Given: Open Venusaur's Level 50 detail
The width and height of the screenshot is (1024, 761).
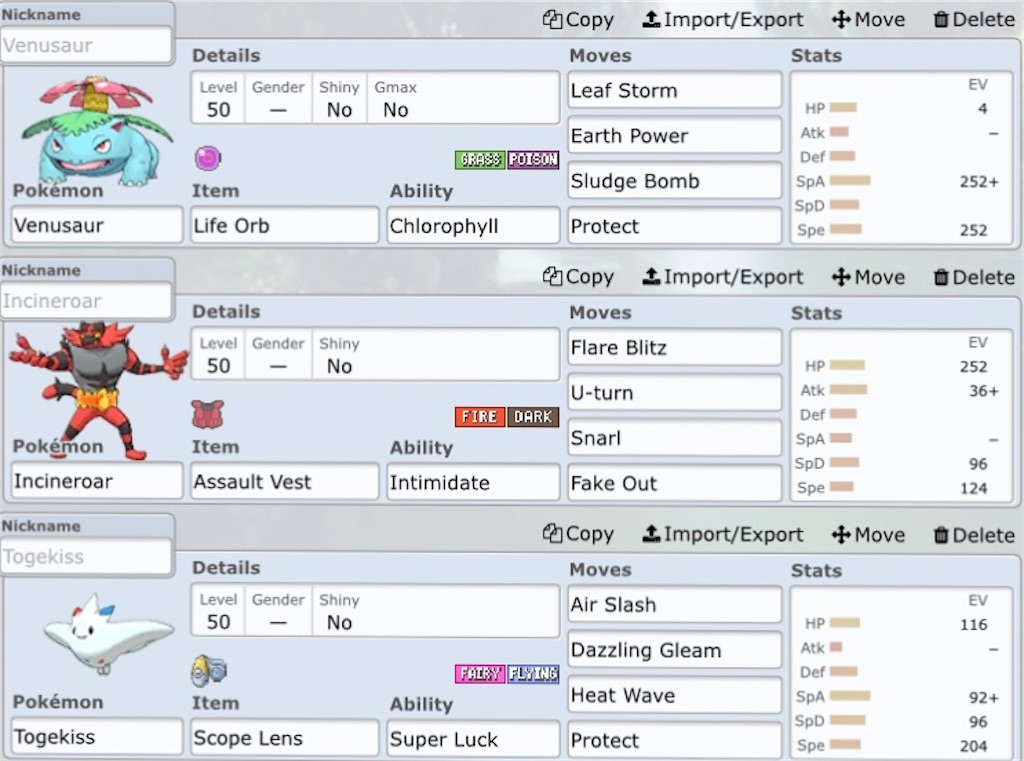Looking at the screenshot, I should click(x=218, y=99).
